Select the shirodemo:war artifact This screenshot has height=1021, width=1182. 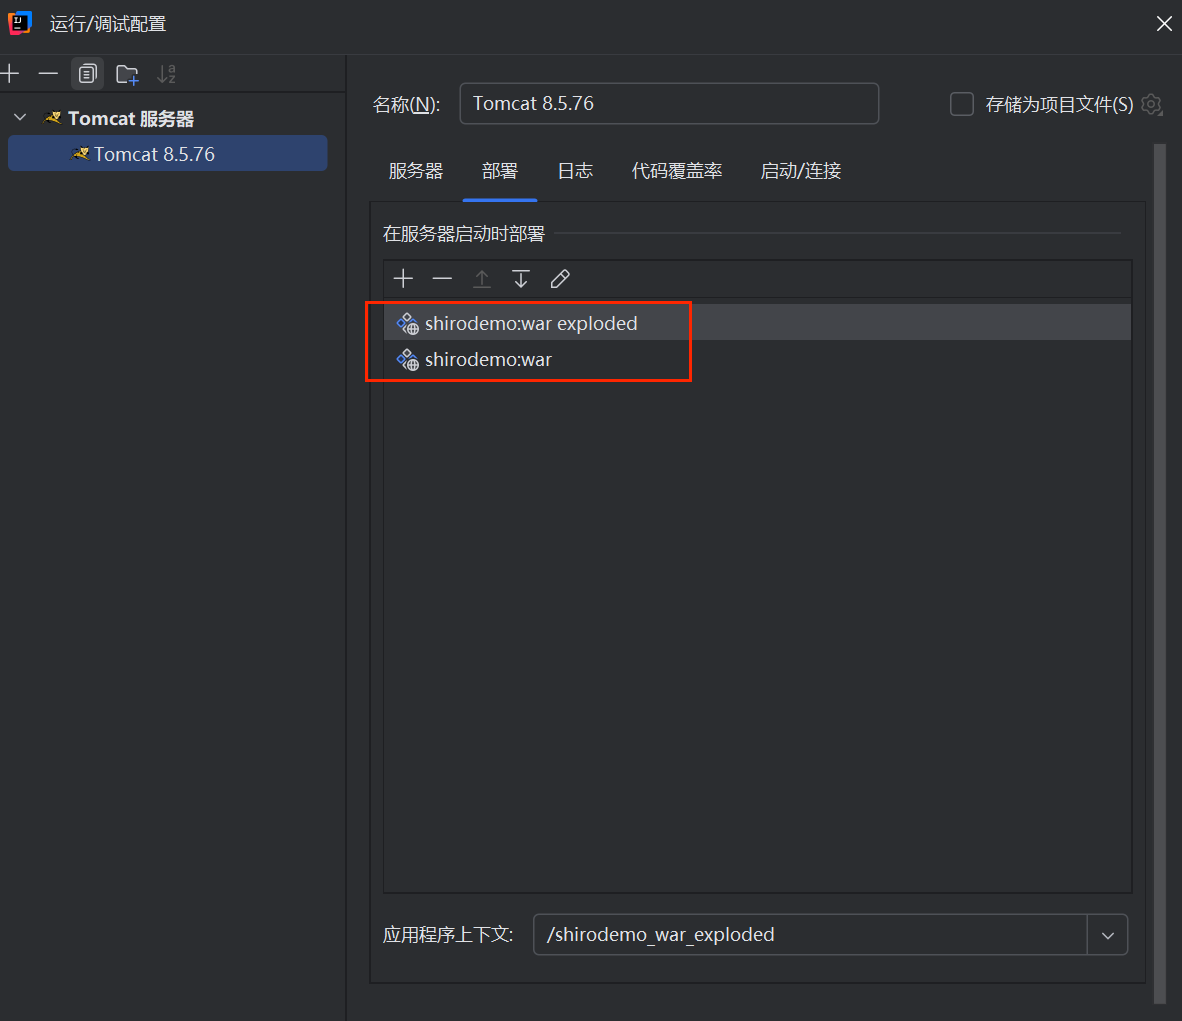pyautogui.click(x=488, y=360)
